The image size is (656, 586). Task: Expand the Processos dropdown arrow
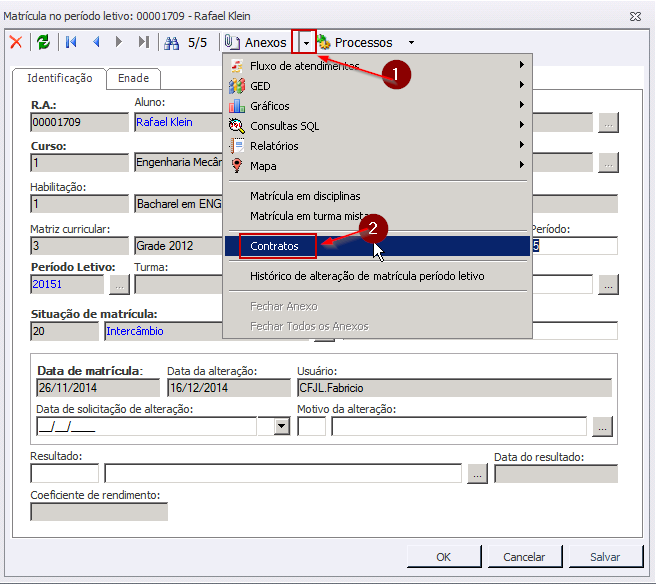click(x=411, y=43)
